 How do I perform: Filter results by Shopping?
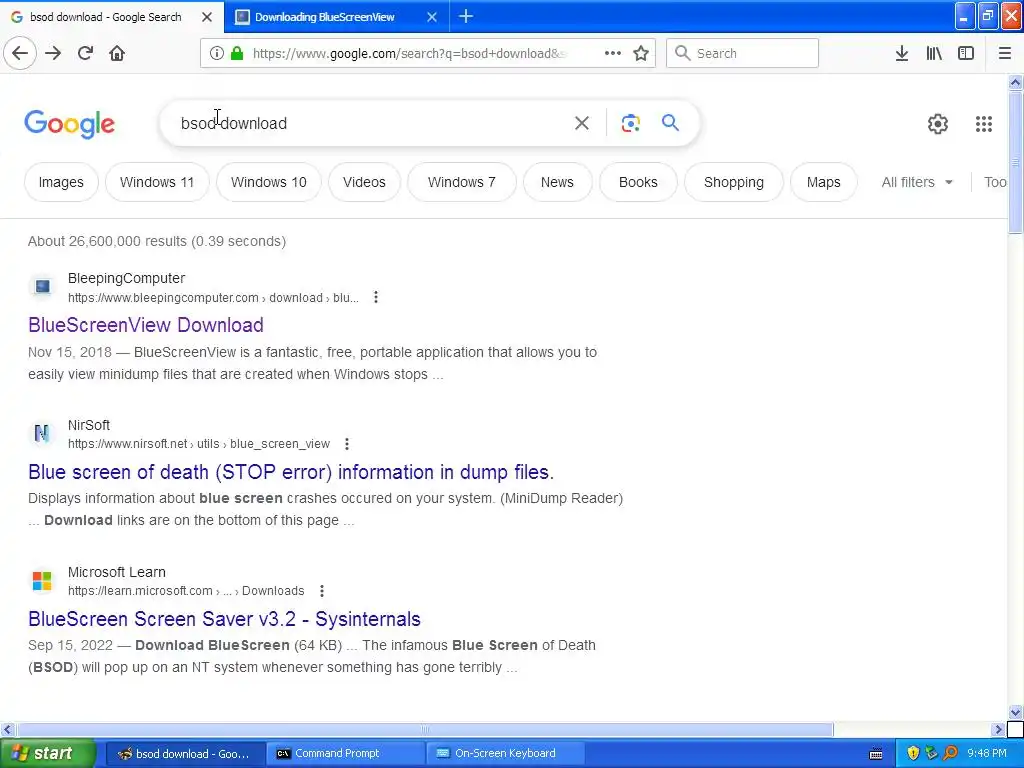pos(733,182)
